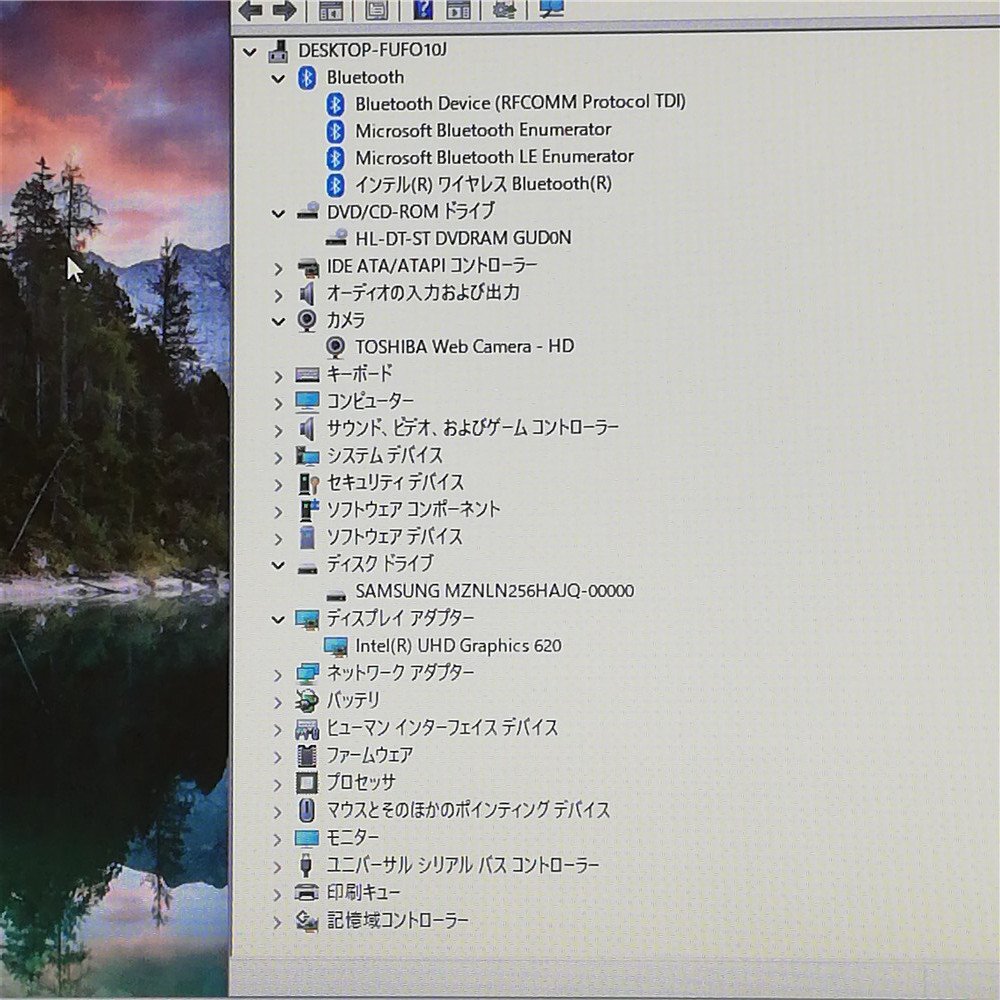Select SAMSUNG MZNLN256HAJQ-00000 disk
The width and height of the screenshot is (1000, 1000).
[494, 591]
